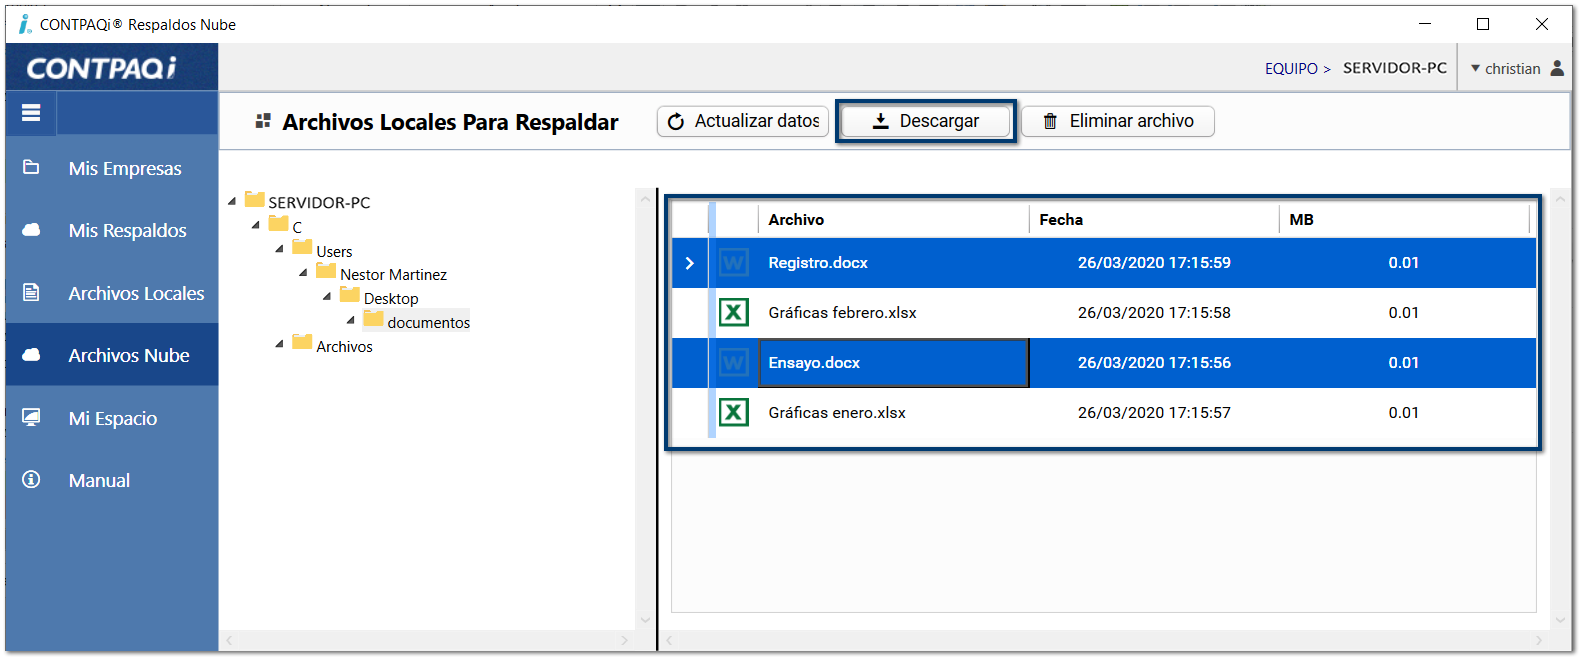Viewport: 1582px width, 660px height.
Task: Collapse the SERVIDOR-PC tree node
Action: [x=232, y=202]
